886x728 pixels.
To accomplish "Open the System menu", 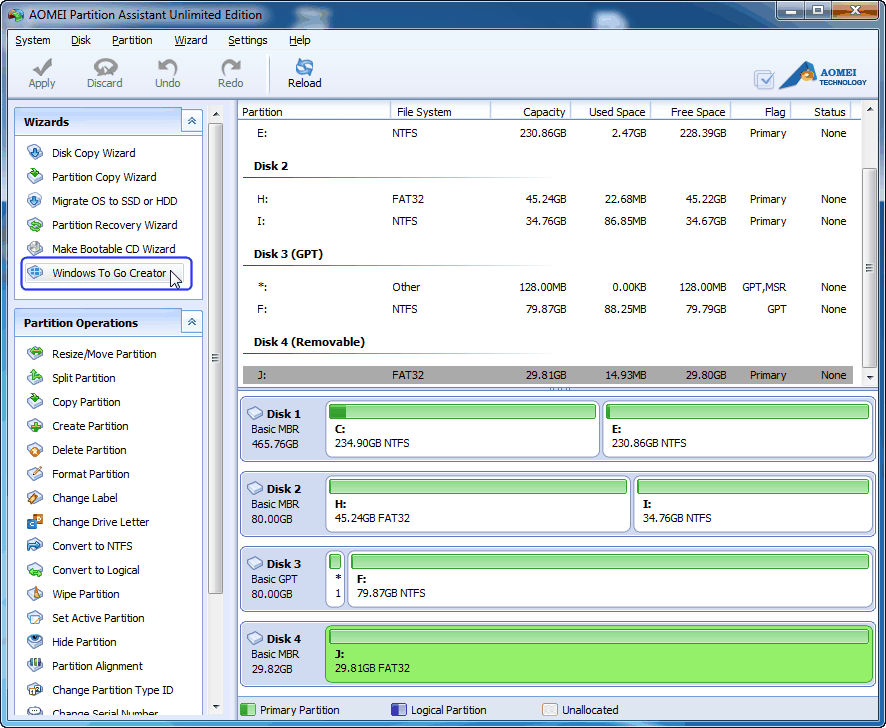I will pyautogui.click(x=33, y=40).
